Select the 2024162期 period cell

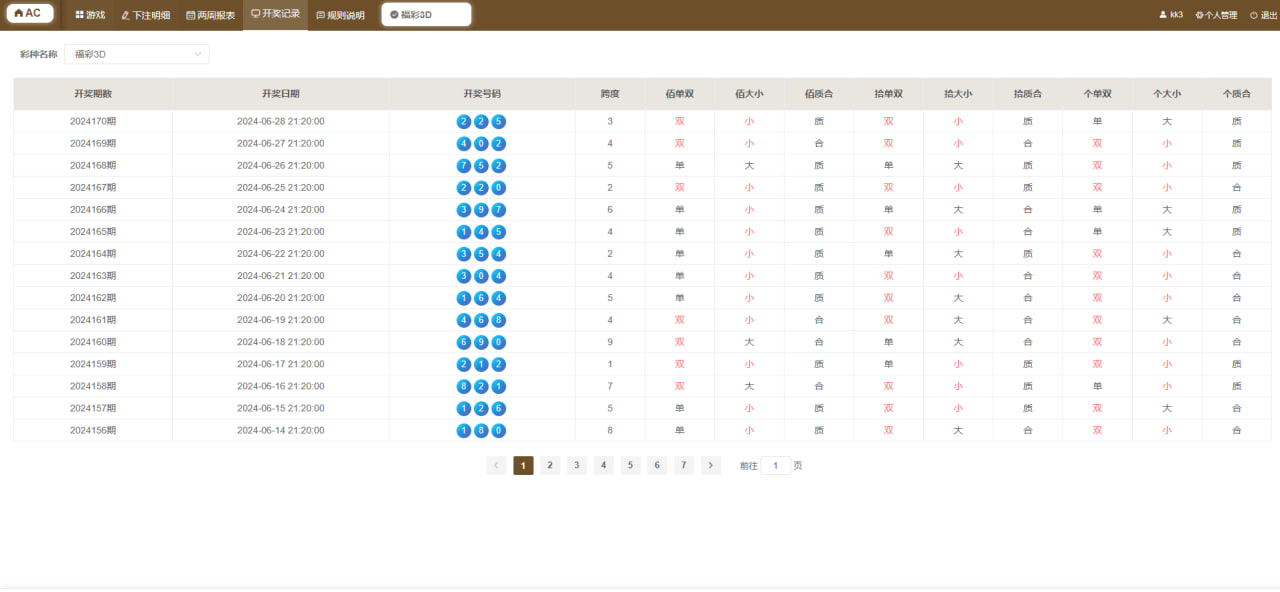[x=93, y=297]
